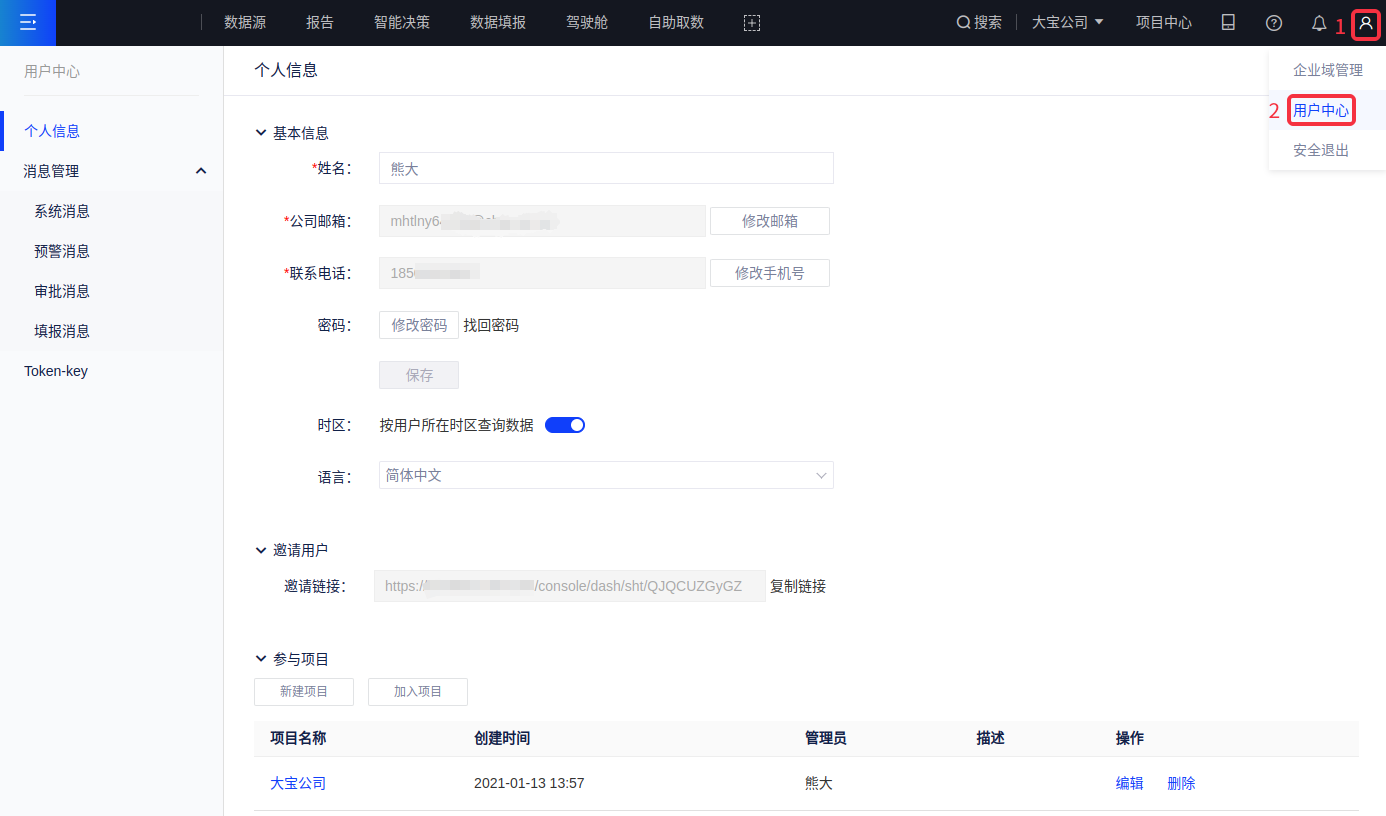Open the notification bell icon
The image size is (1386, 816).
click(1319, 23)
